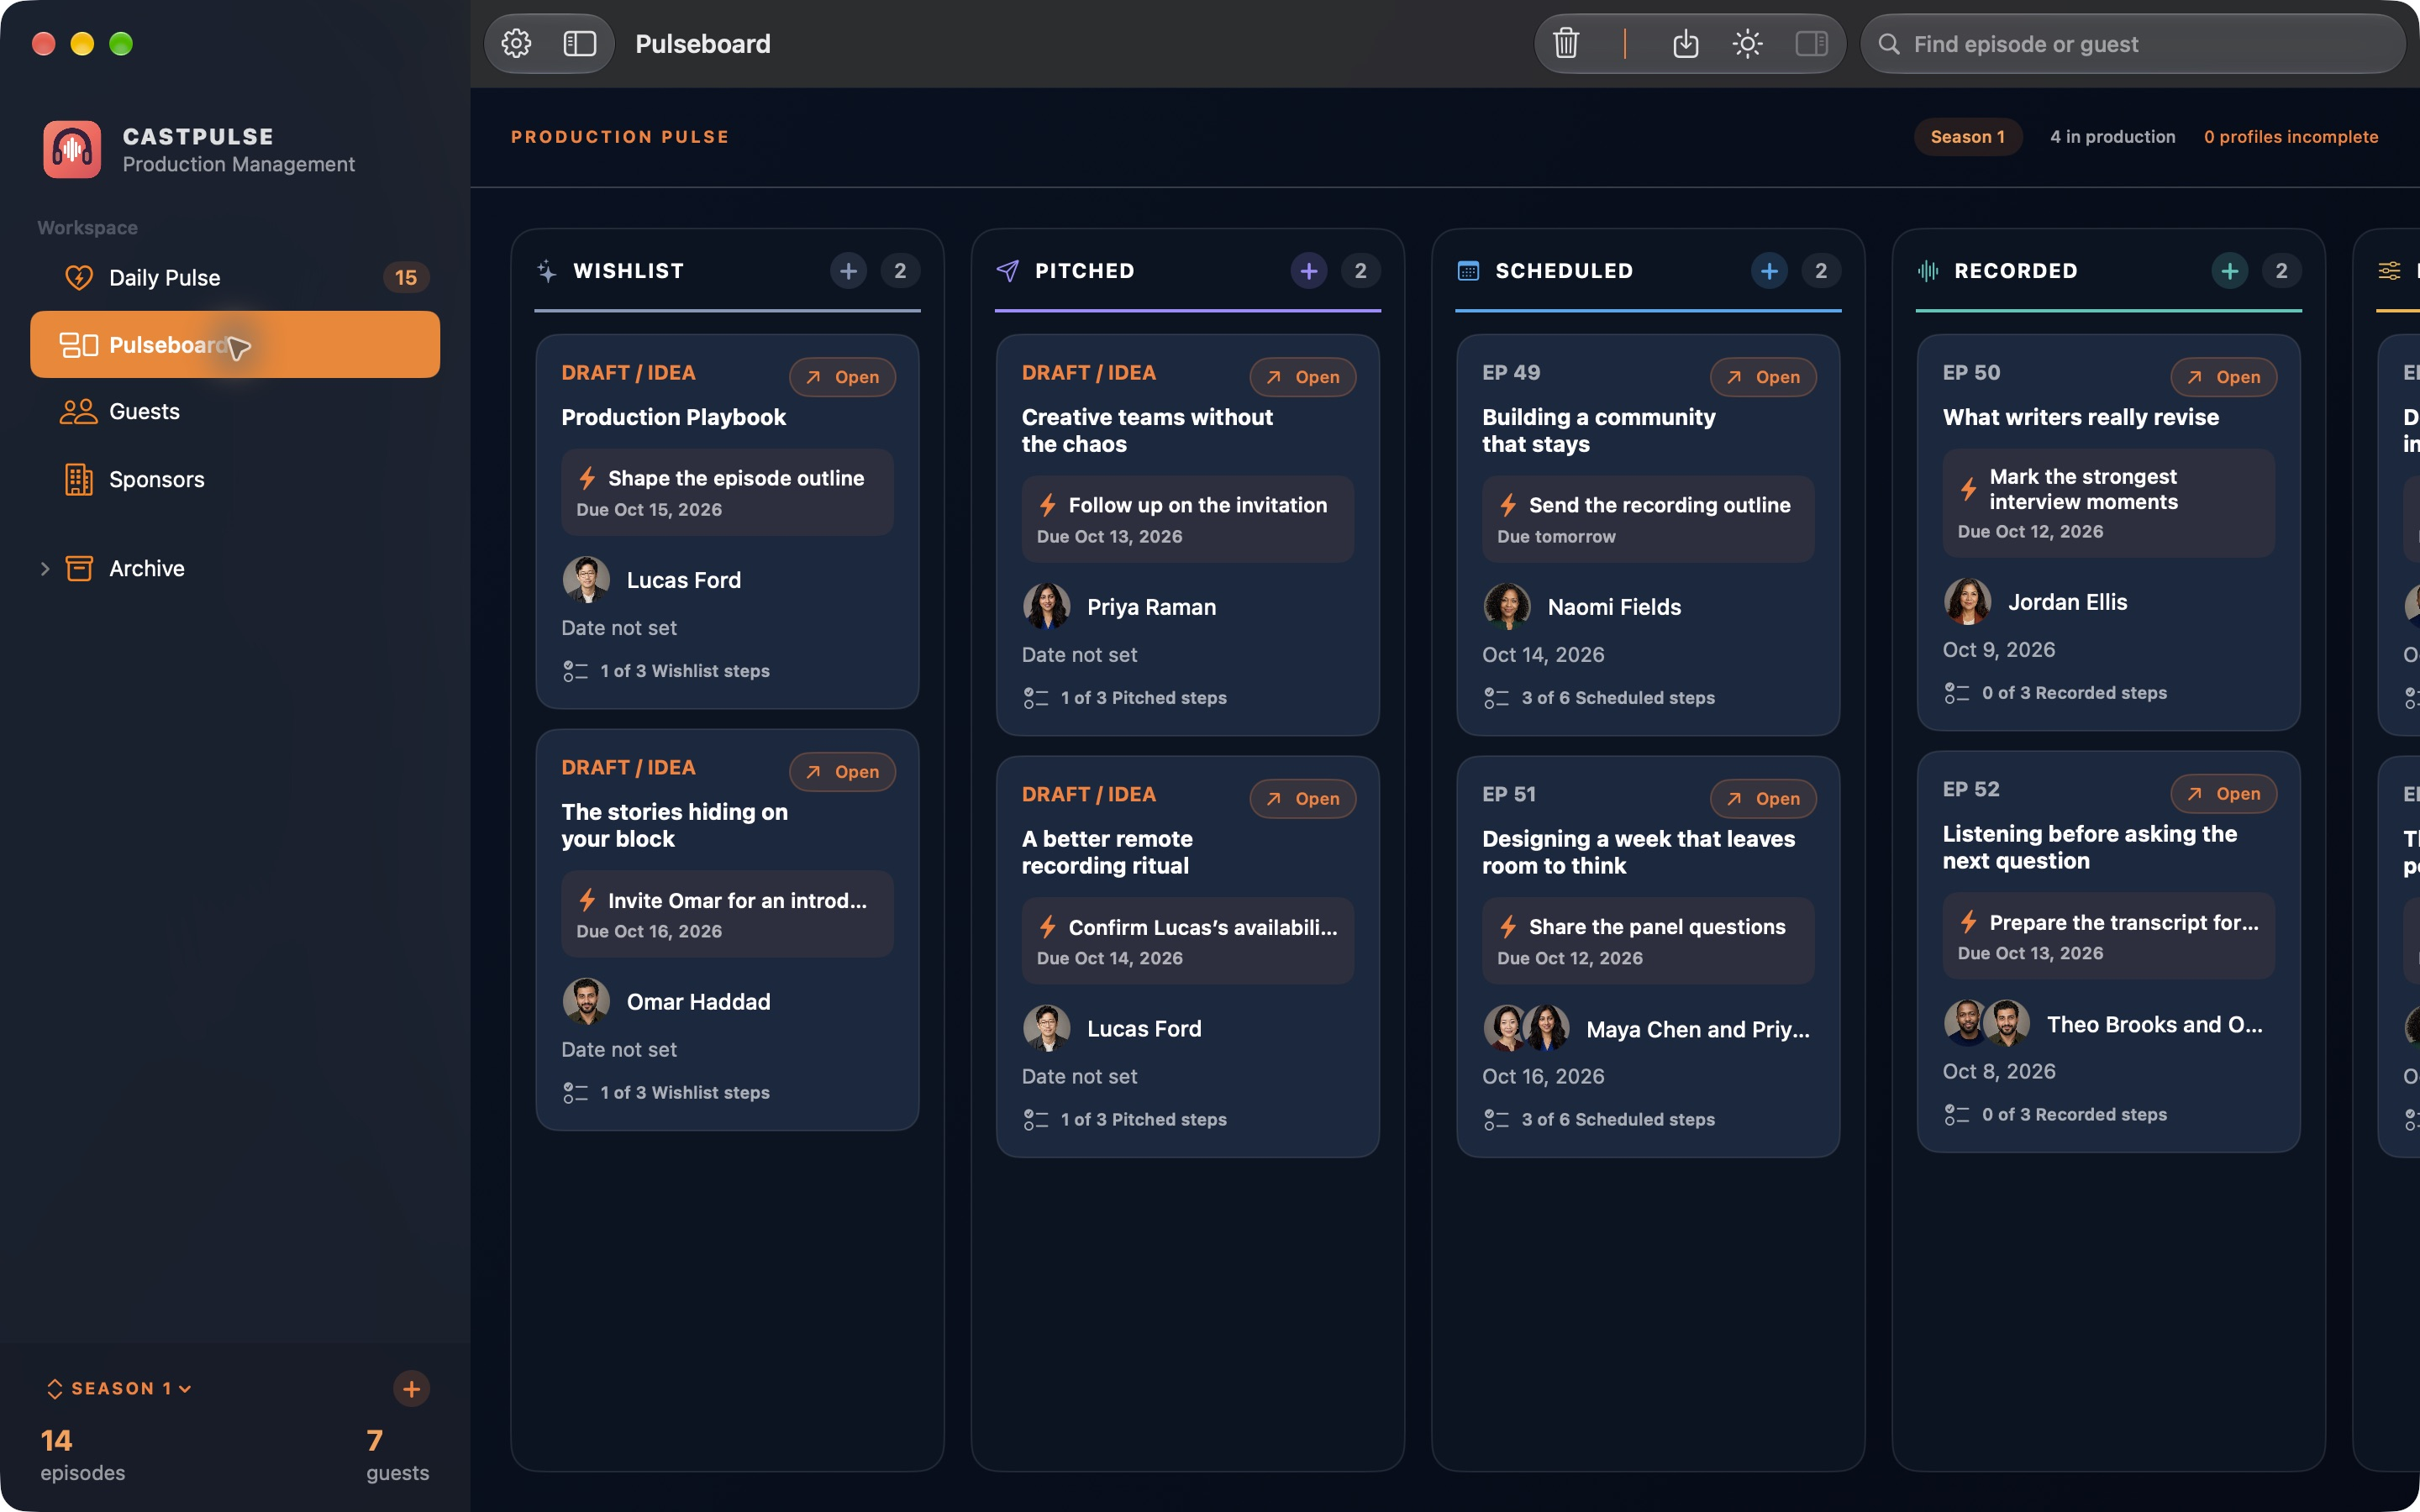This screenshot has width=2420, height=1512.
Task: Open Daily Pulse in sidebar
Action: pos(235,277)
